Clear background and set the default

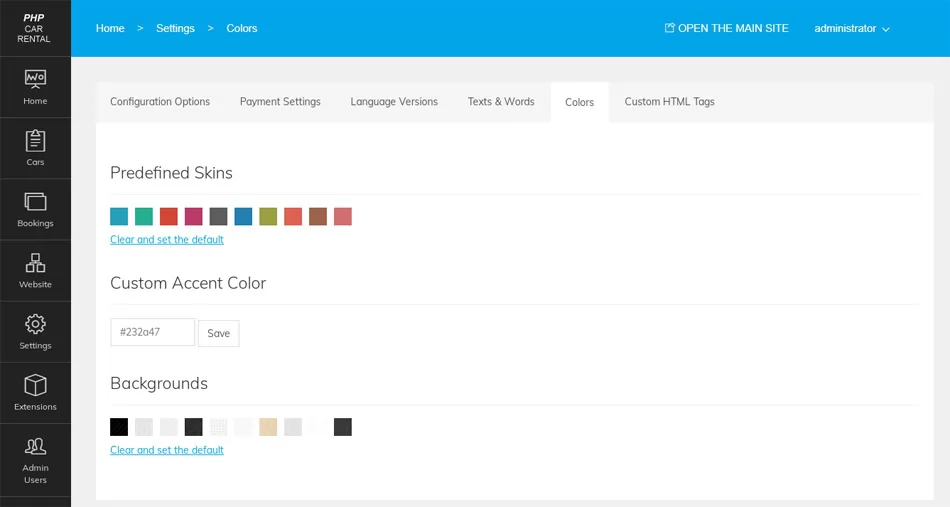click(167, 450)
